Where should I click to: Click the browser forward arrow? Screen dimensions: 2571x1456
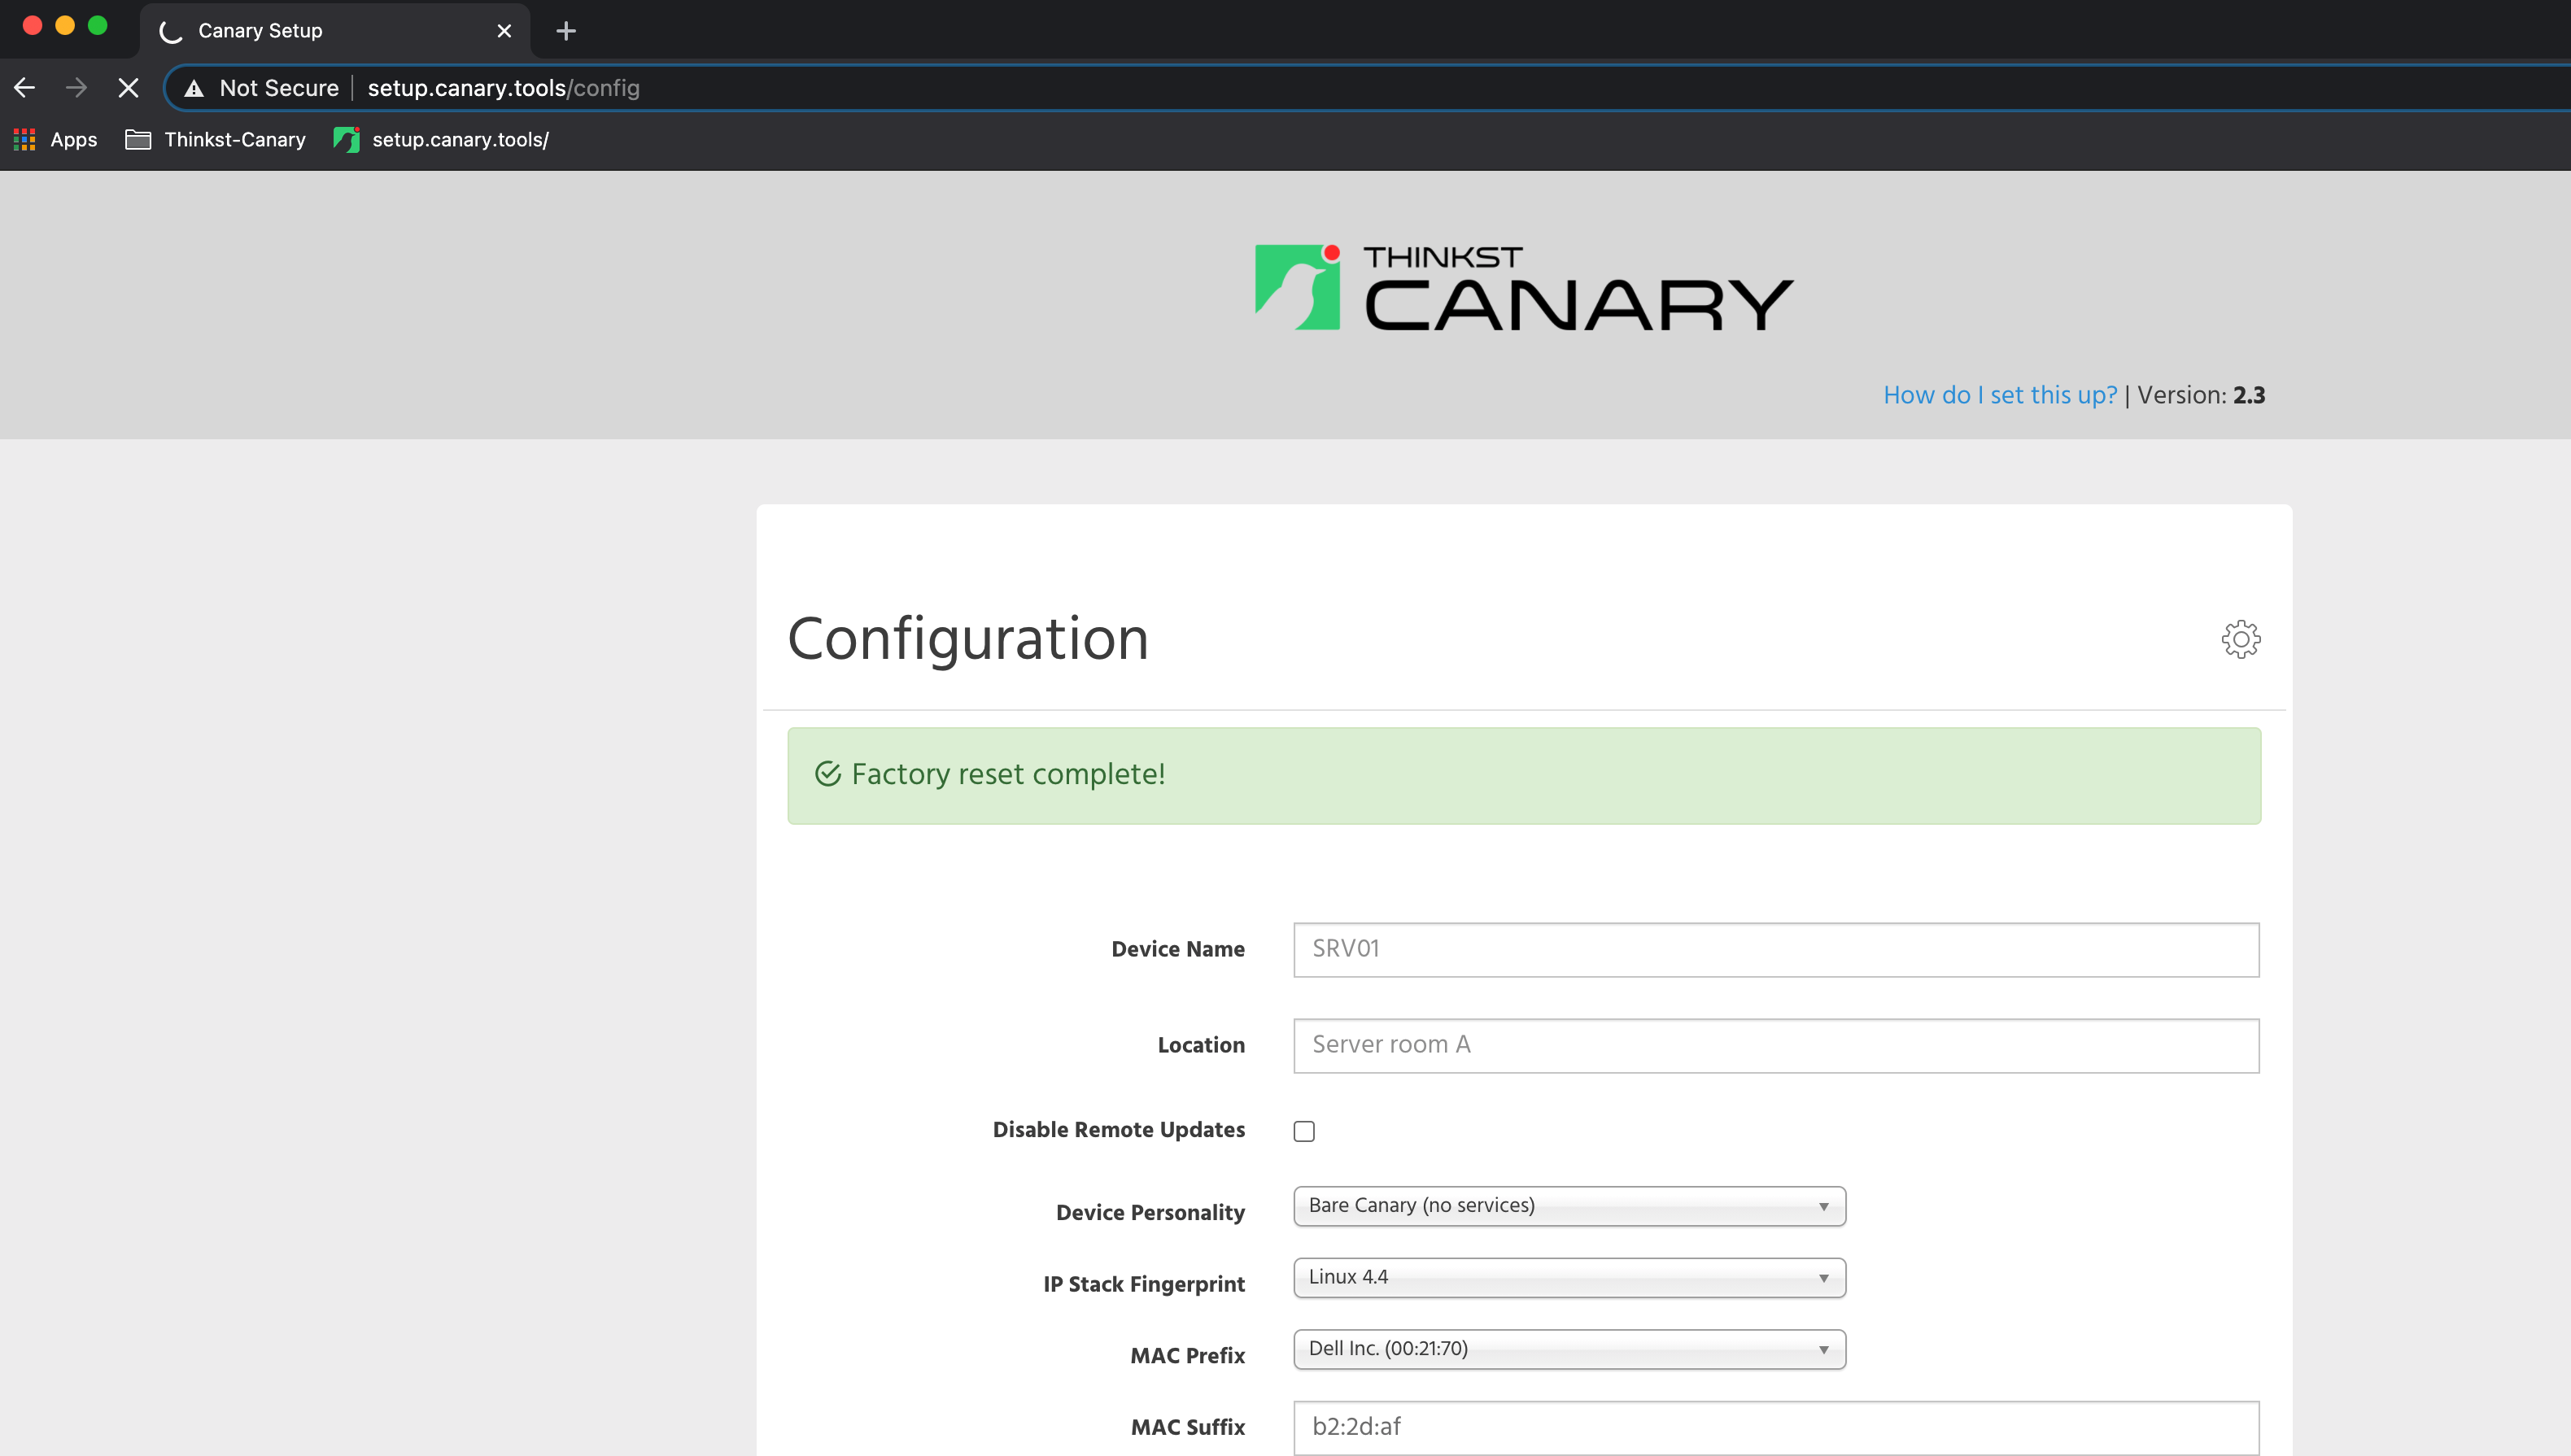point(76,88)
